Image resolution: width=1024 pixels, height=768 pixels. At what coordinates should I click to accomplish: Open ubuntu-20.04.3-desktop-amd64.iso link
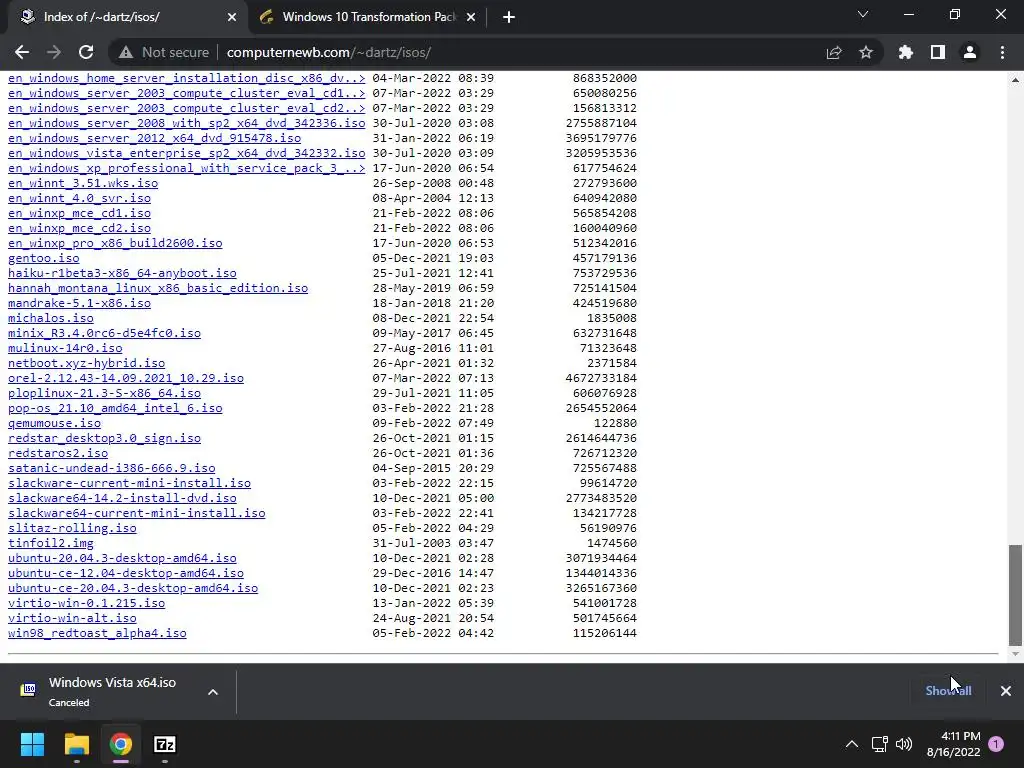click(x=122, y=559)
